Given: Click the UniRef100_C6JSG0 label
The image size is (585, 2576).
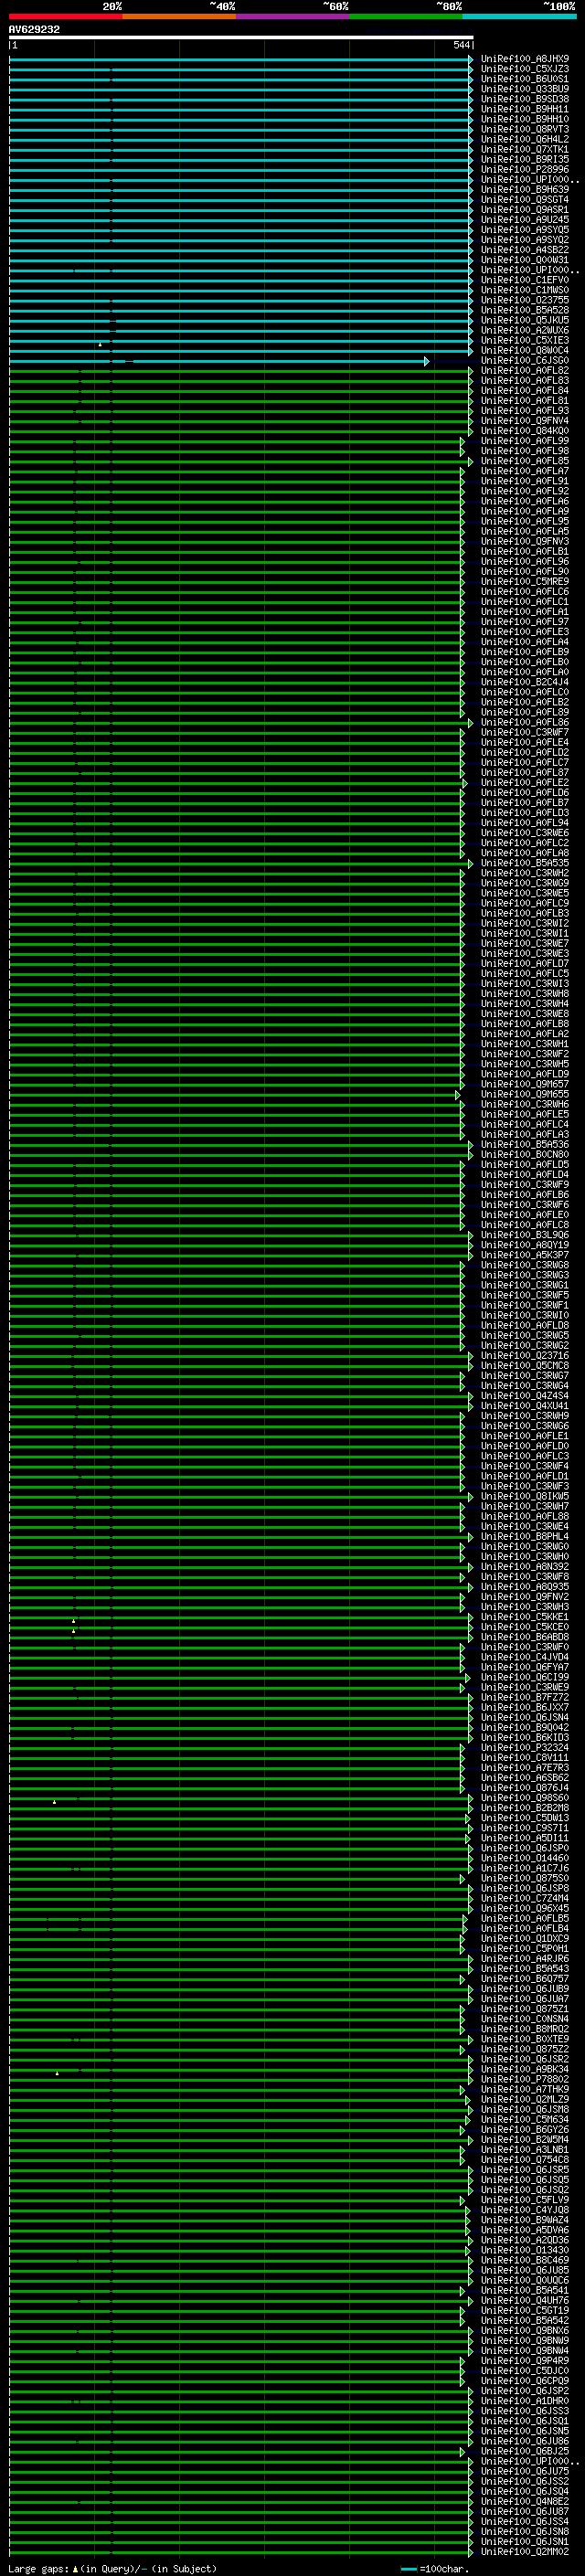Looking at the screenshot, I should point(525,360).
